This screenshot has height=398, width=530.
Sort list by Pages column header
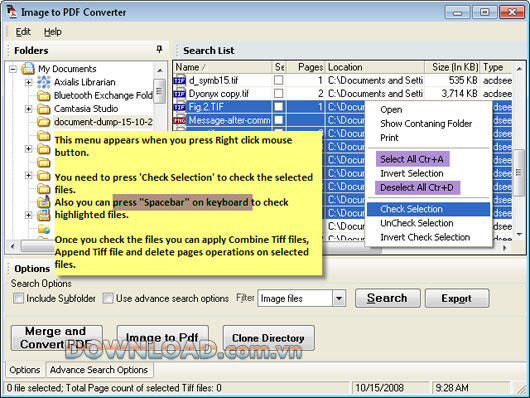pyautogui.click(x=306, y=67)
